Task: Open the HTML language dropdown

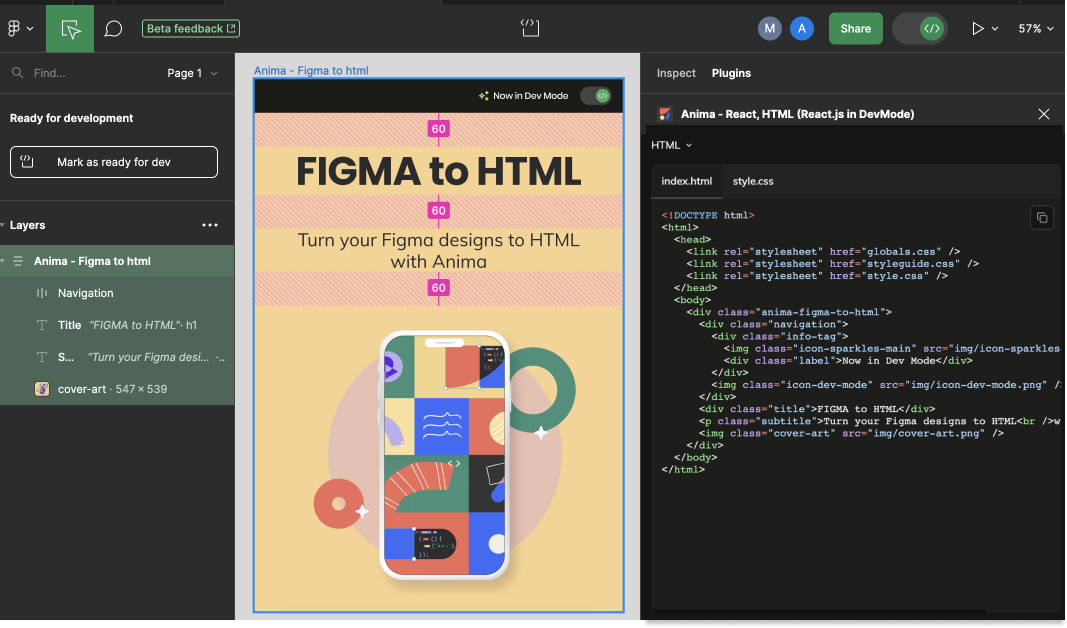Action: (671, 145)
